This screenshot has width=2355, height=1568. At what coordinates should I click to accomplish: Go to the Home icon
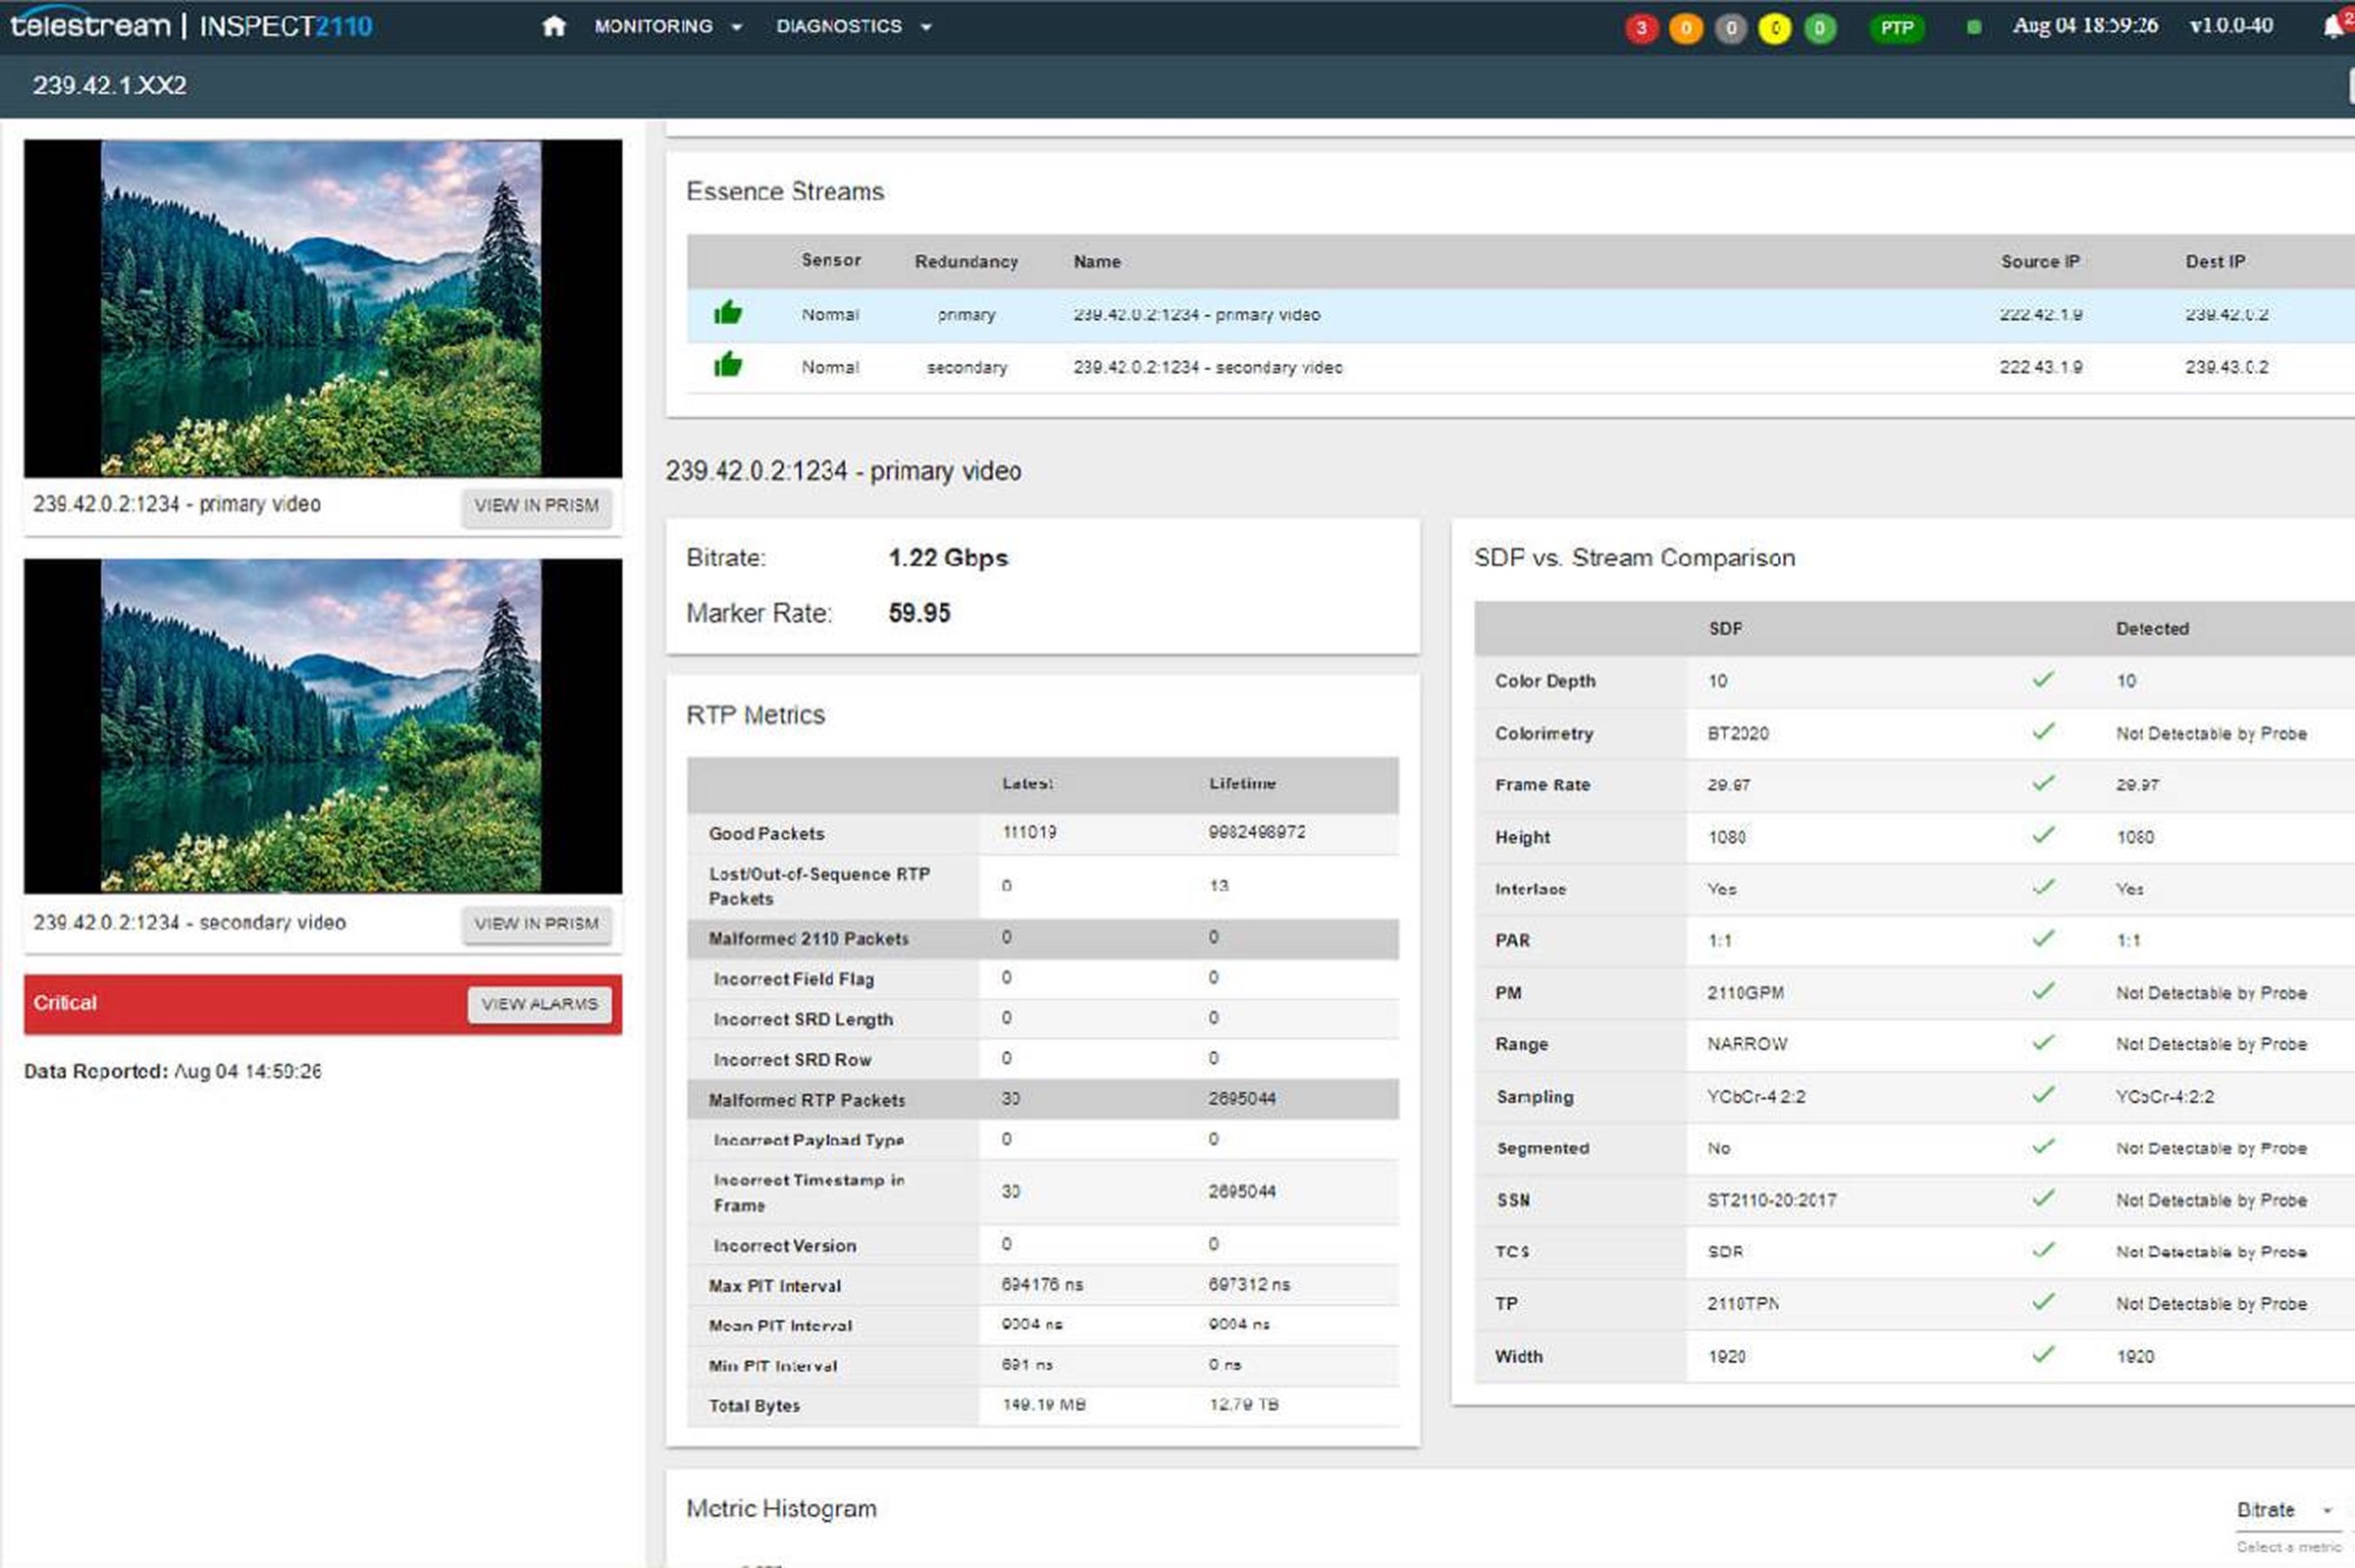tap(553, 26)
